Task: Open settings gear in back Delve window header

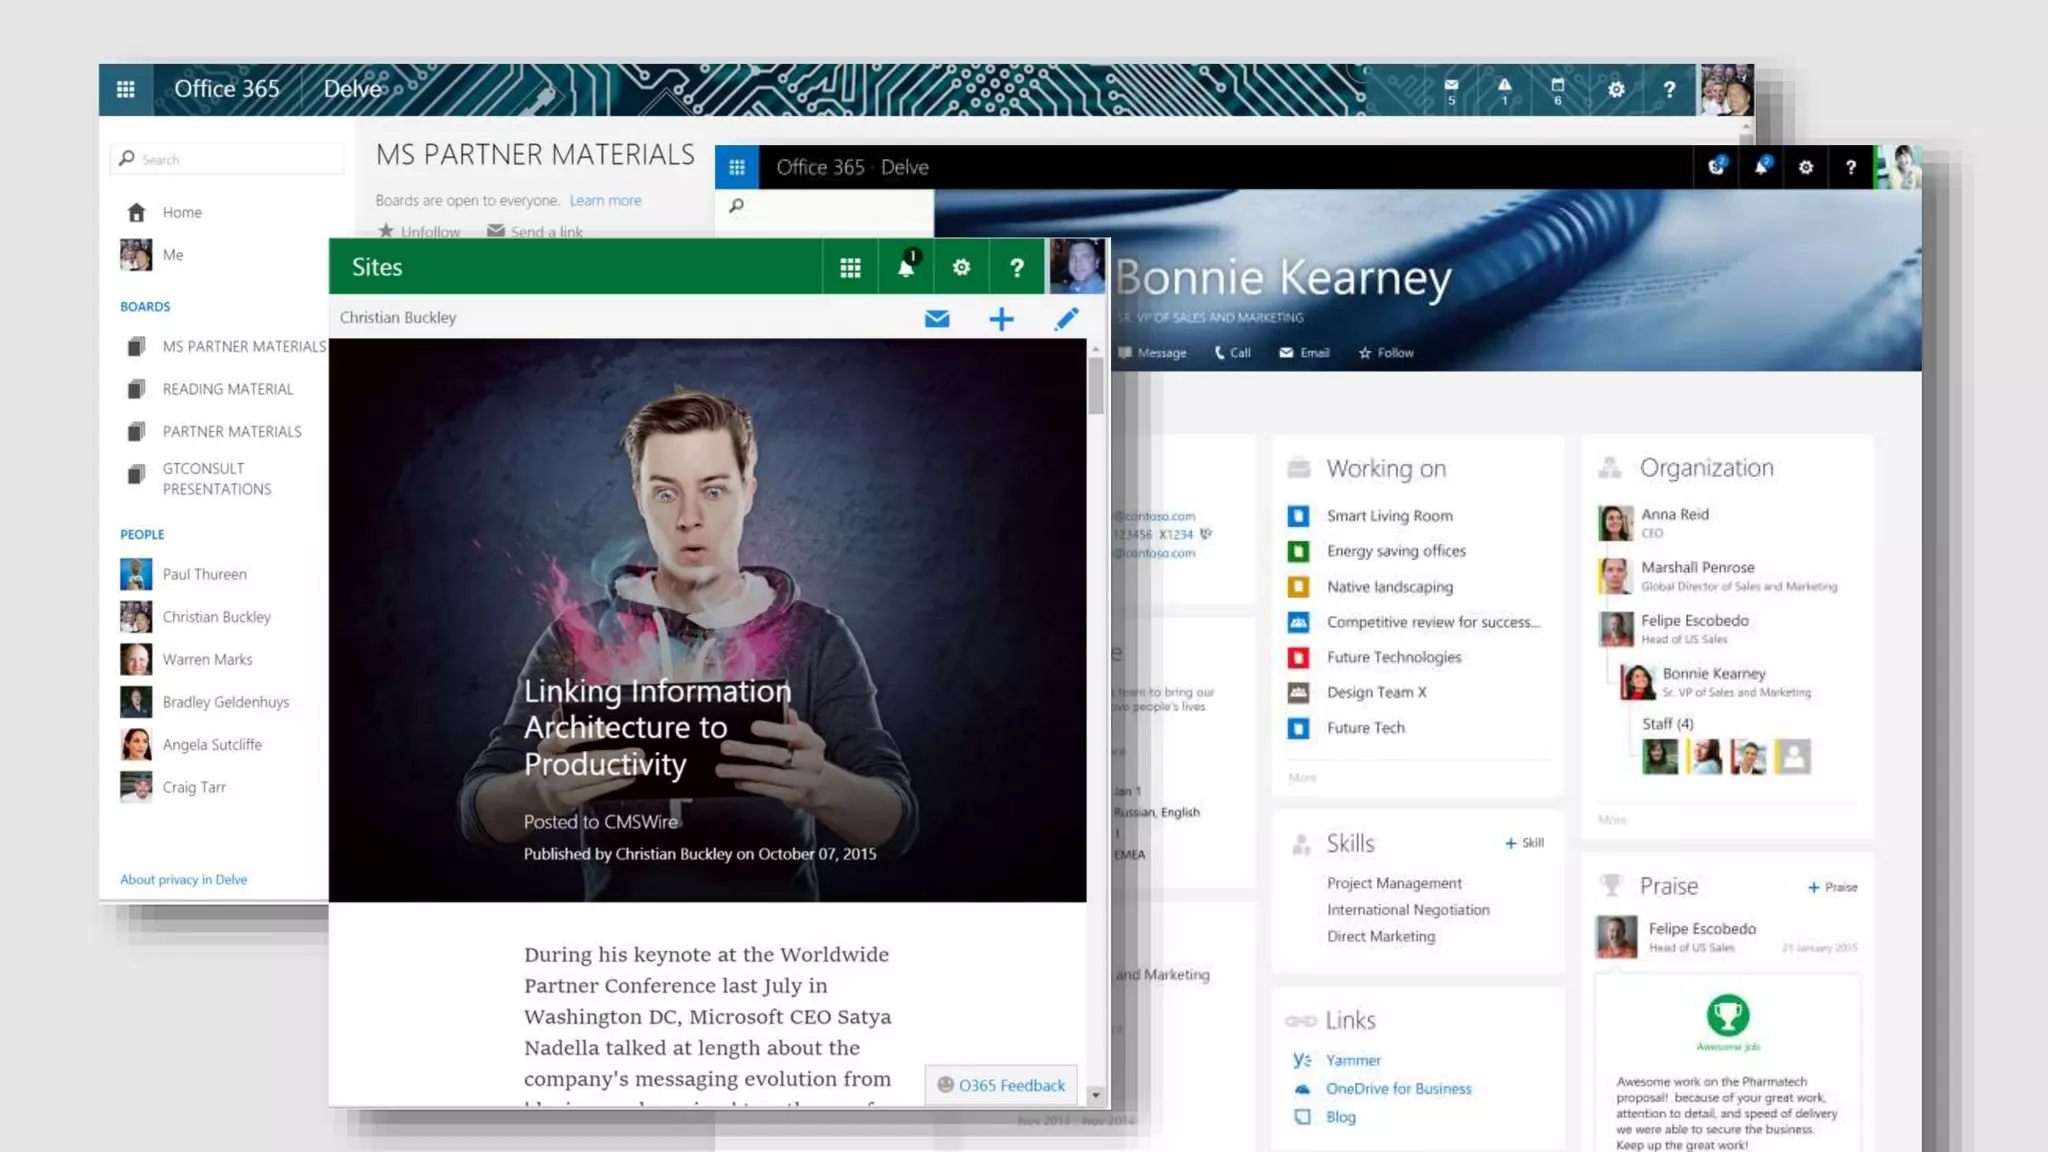Action: [1616, 89]
